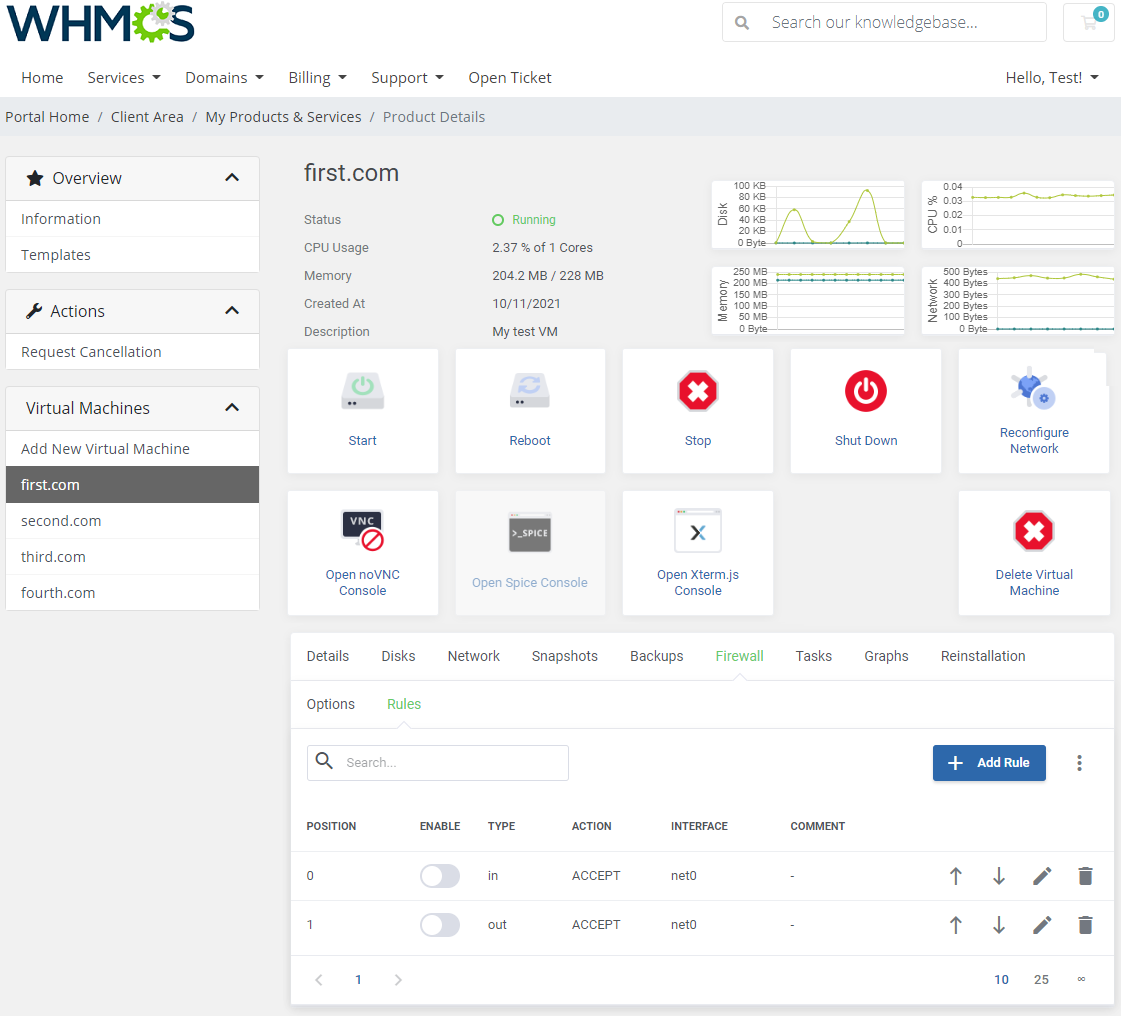The height and width of the screenshot is (1016, 1121).
Task: Click the firewall rules Search field
Action: (x=438, y=763)
